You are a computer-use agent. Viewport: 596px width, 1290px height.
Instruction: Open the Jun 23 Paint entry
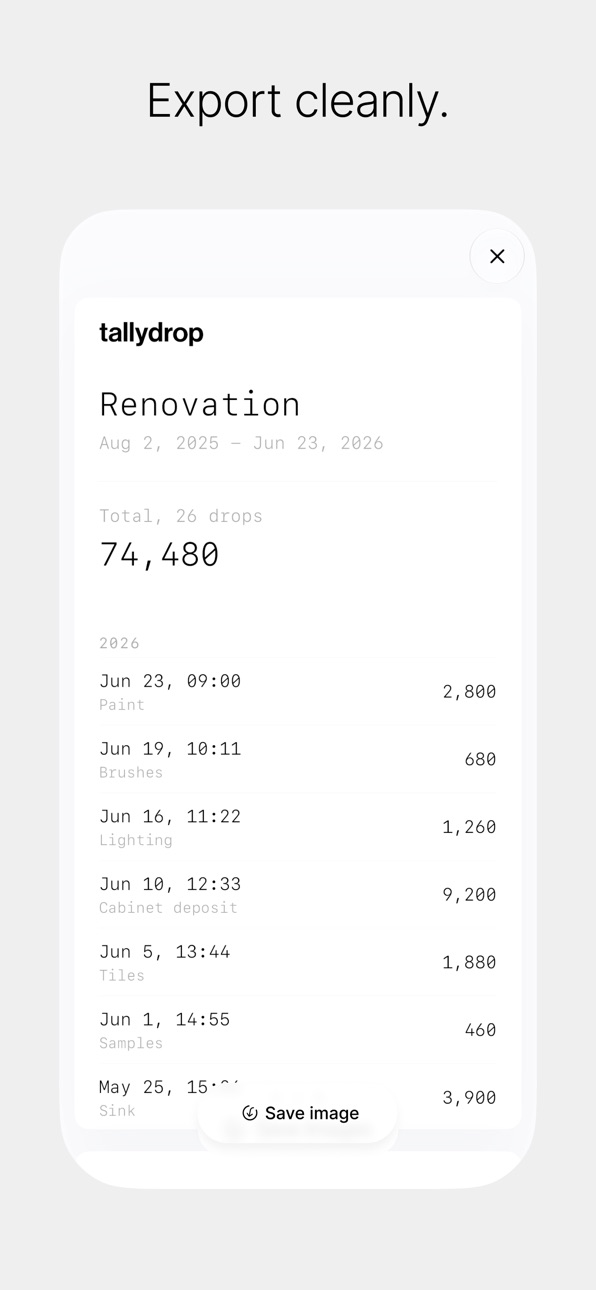tap(298, 691)
